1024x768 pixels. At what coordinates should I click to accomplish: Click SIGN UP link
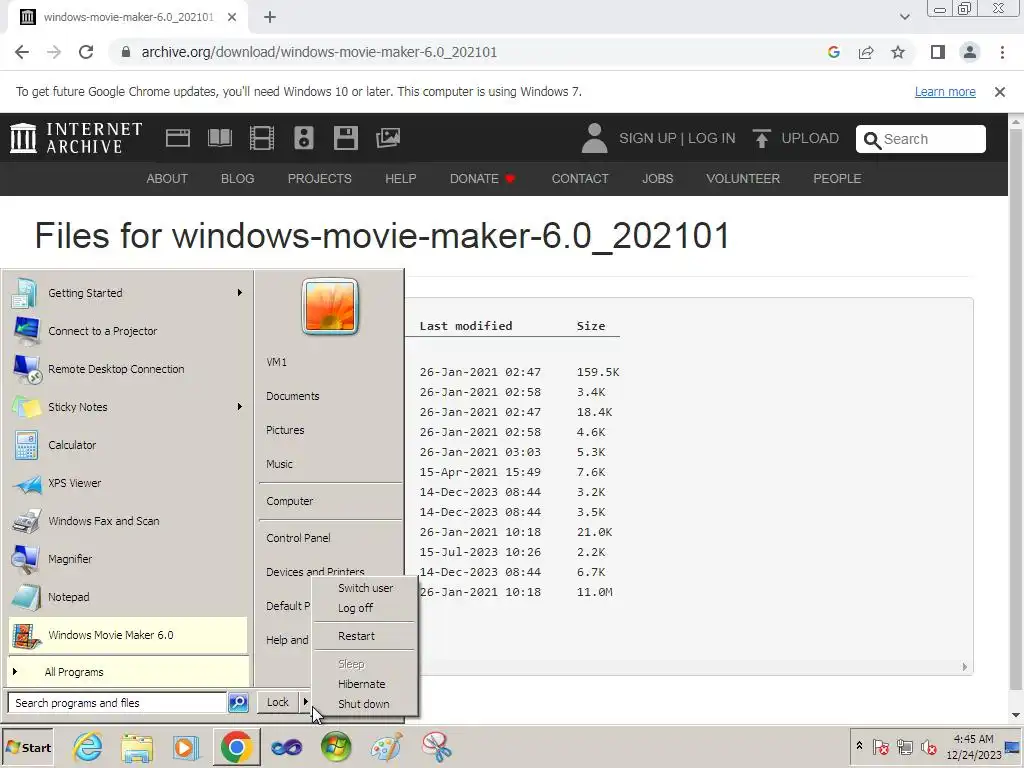pos(647,138)
